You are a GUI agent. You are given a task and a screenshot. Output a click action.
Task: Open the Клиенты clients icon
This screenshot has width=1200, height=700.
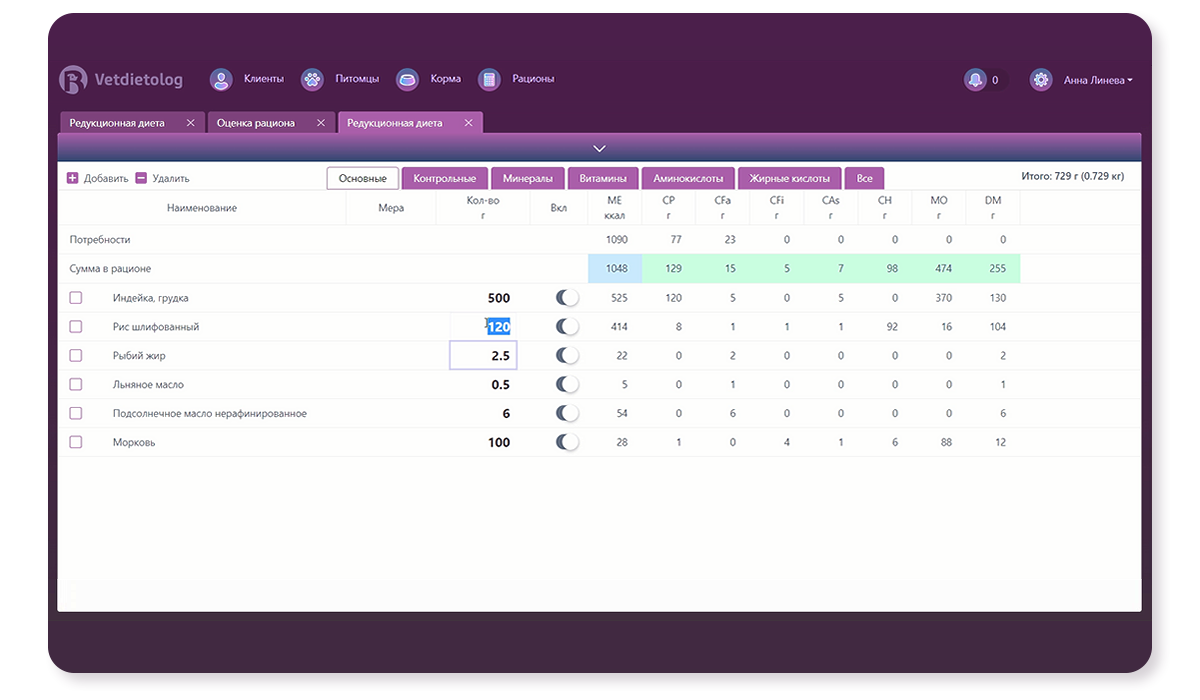pos(221,80)
